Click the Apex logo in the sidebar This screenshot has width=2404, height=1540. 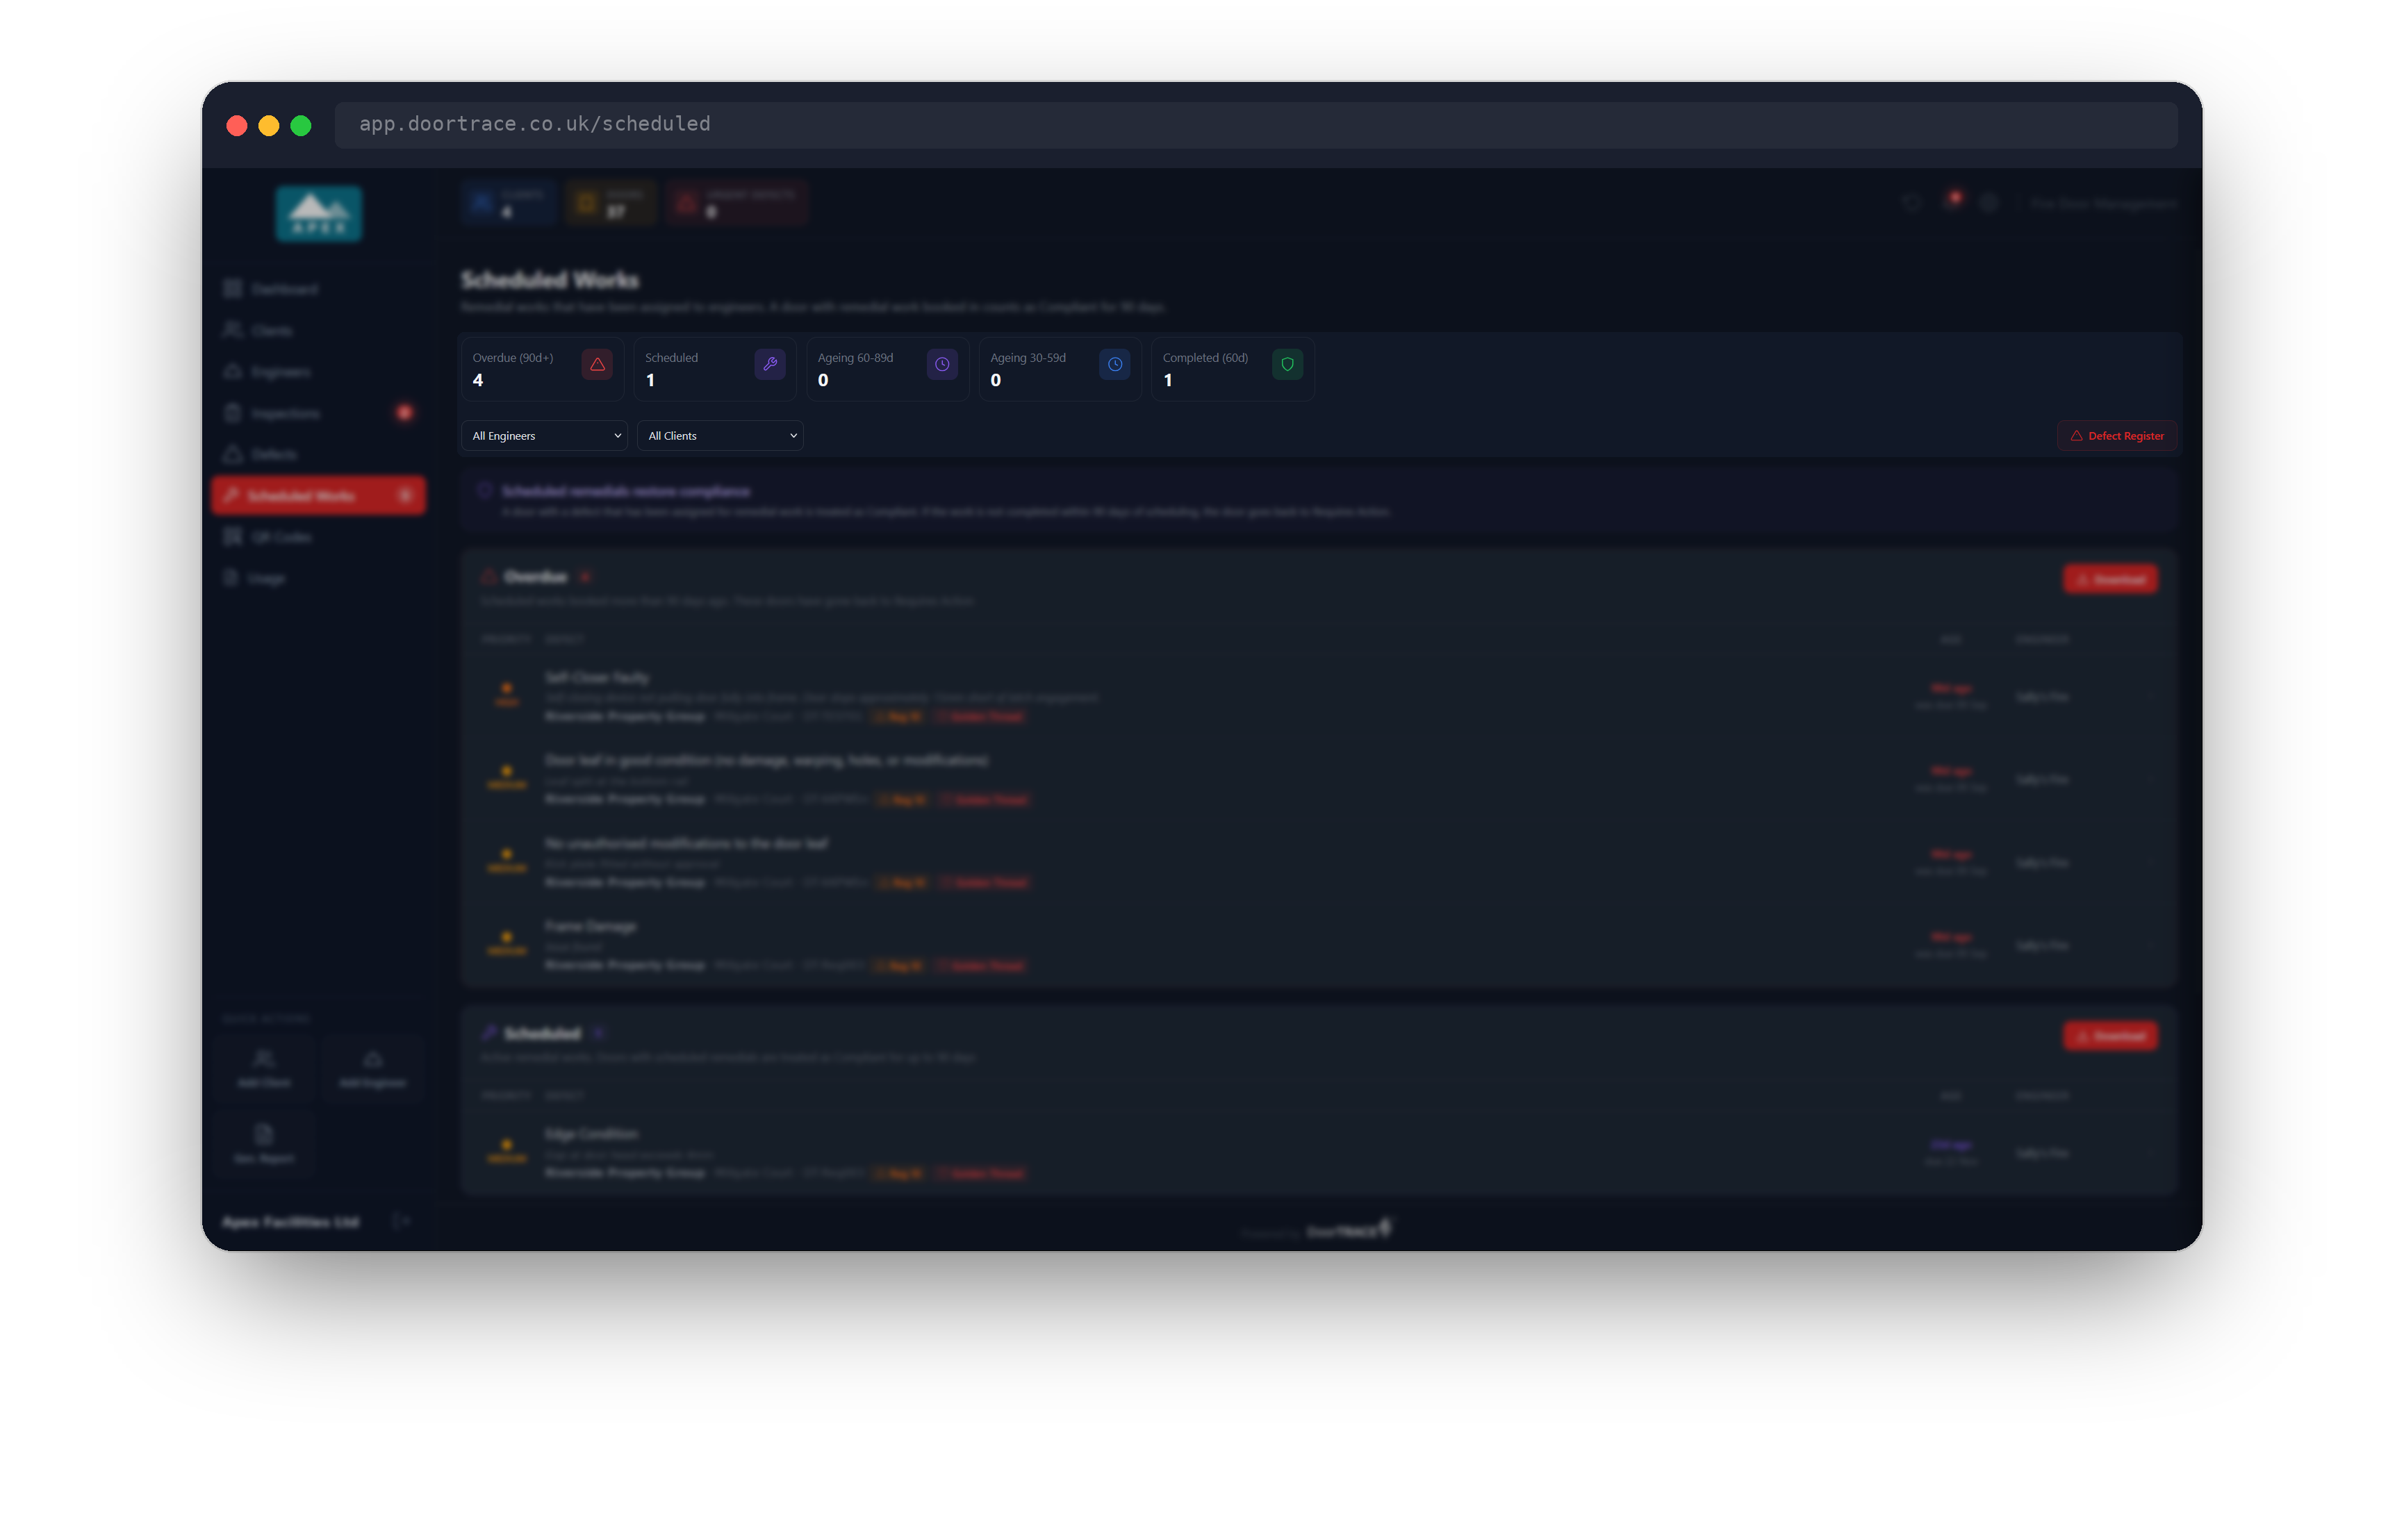click(319, 213)
